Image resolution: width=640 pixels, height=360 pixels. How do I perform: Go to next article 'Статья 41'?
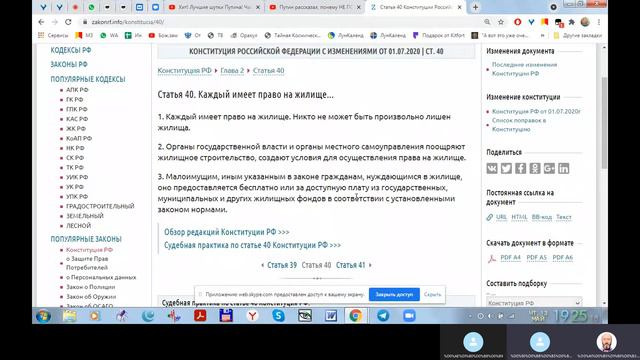(350, 265)
